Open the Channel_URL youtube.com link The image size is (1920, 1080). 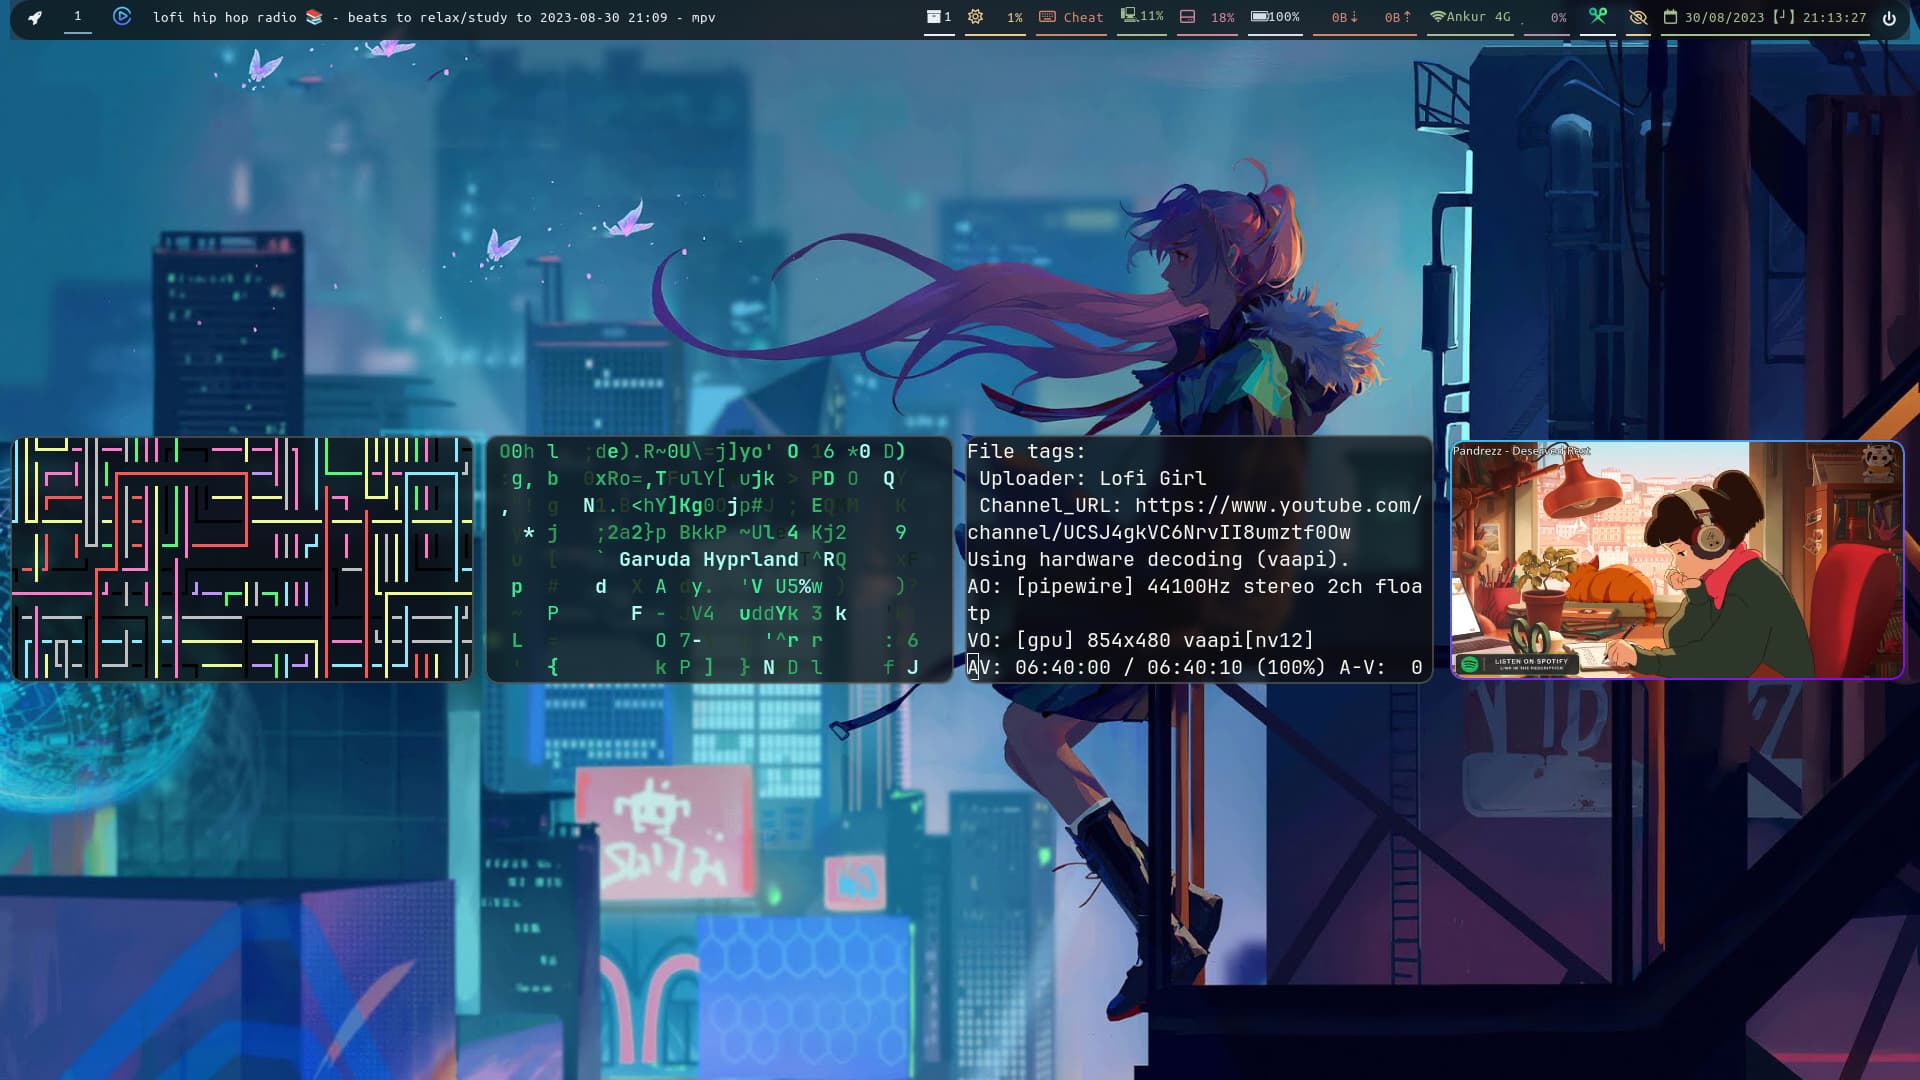click(1194, 519)
